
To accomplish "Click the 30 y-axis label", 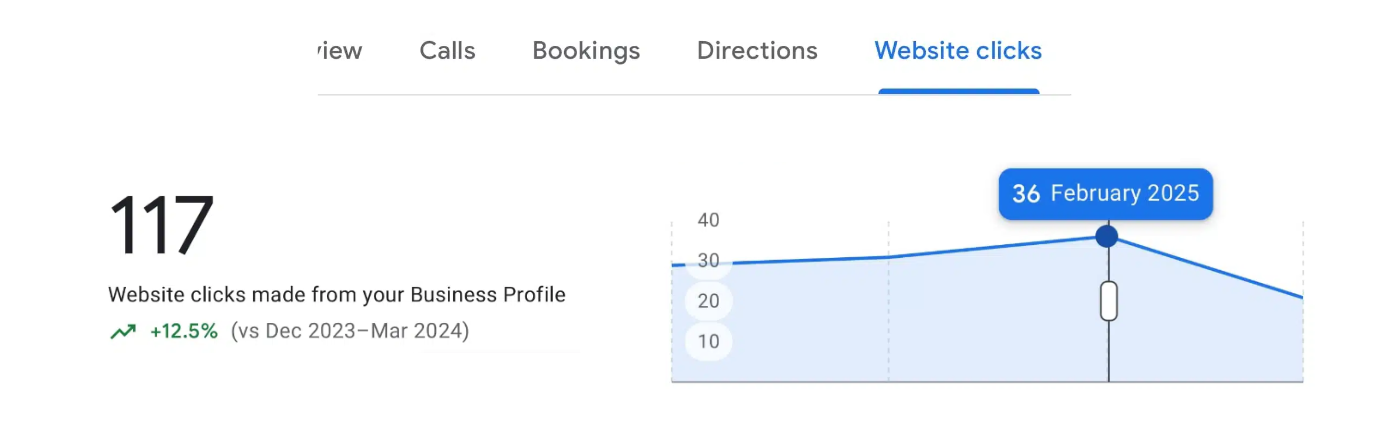I will coord(708,260).
